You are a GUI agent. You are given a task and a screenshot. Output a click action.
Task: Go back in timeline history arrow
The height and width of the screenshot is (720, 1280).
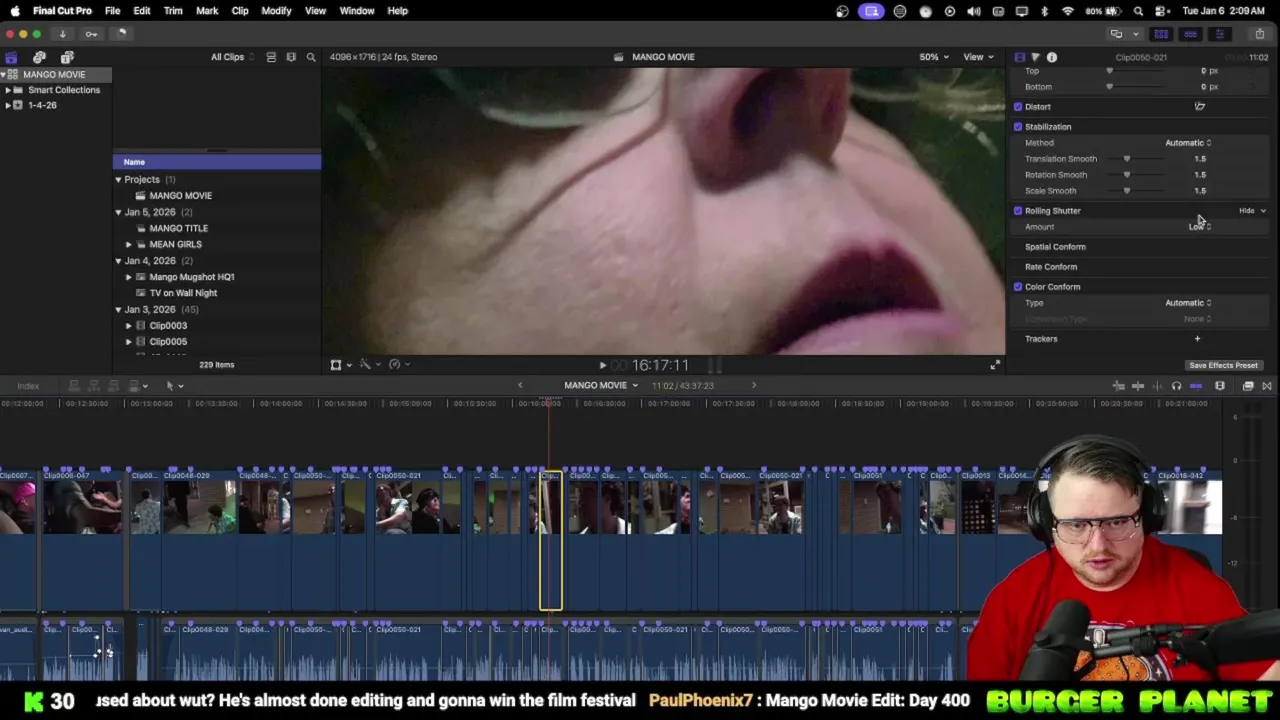coord(519,386)
